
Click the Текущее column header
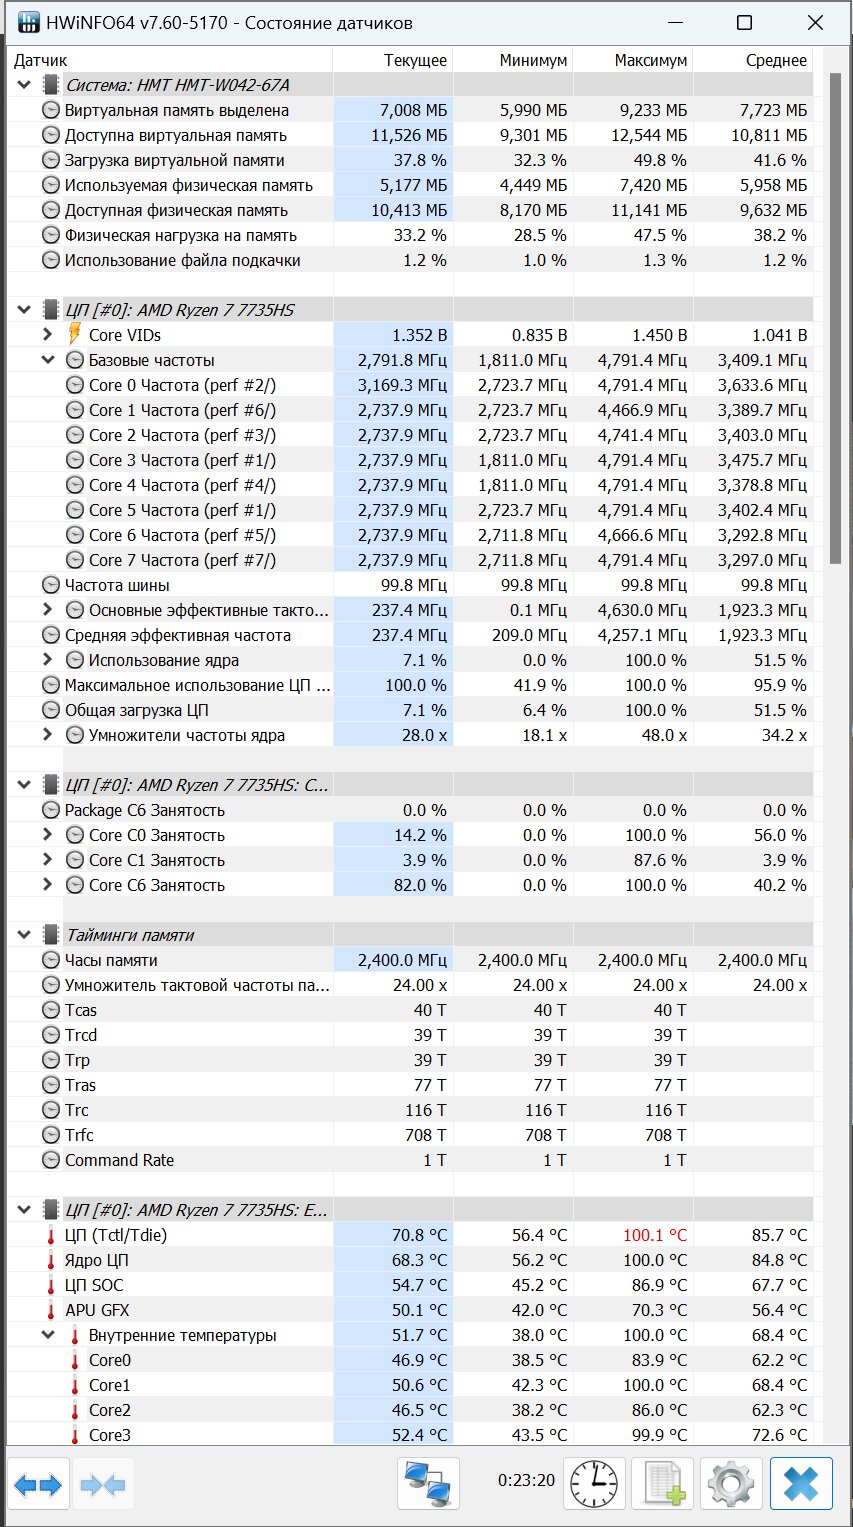point(393,60)
